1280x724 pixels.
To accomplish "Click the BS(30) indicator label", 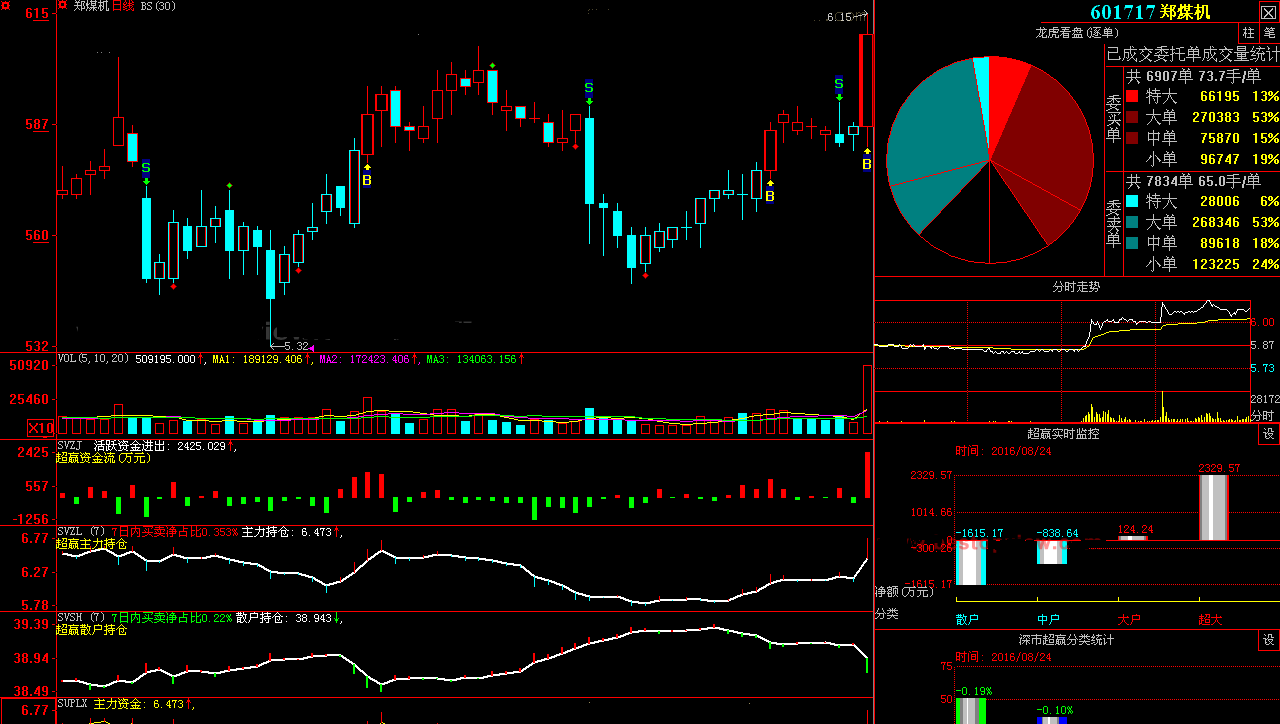I will [158, 6].
